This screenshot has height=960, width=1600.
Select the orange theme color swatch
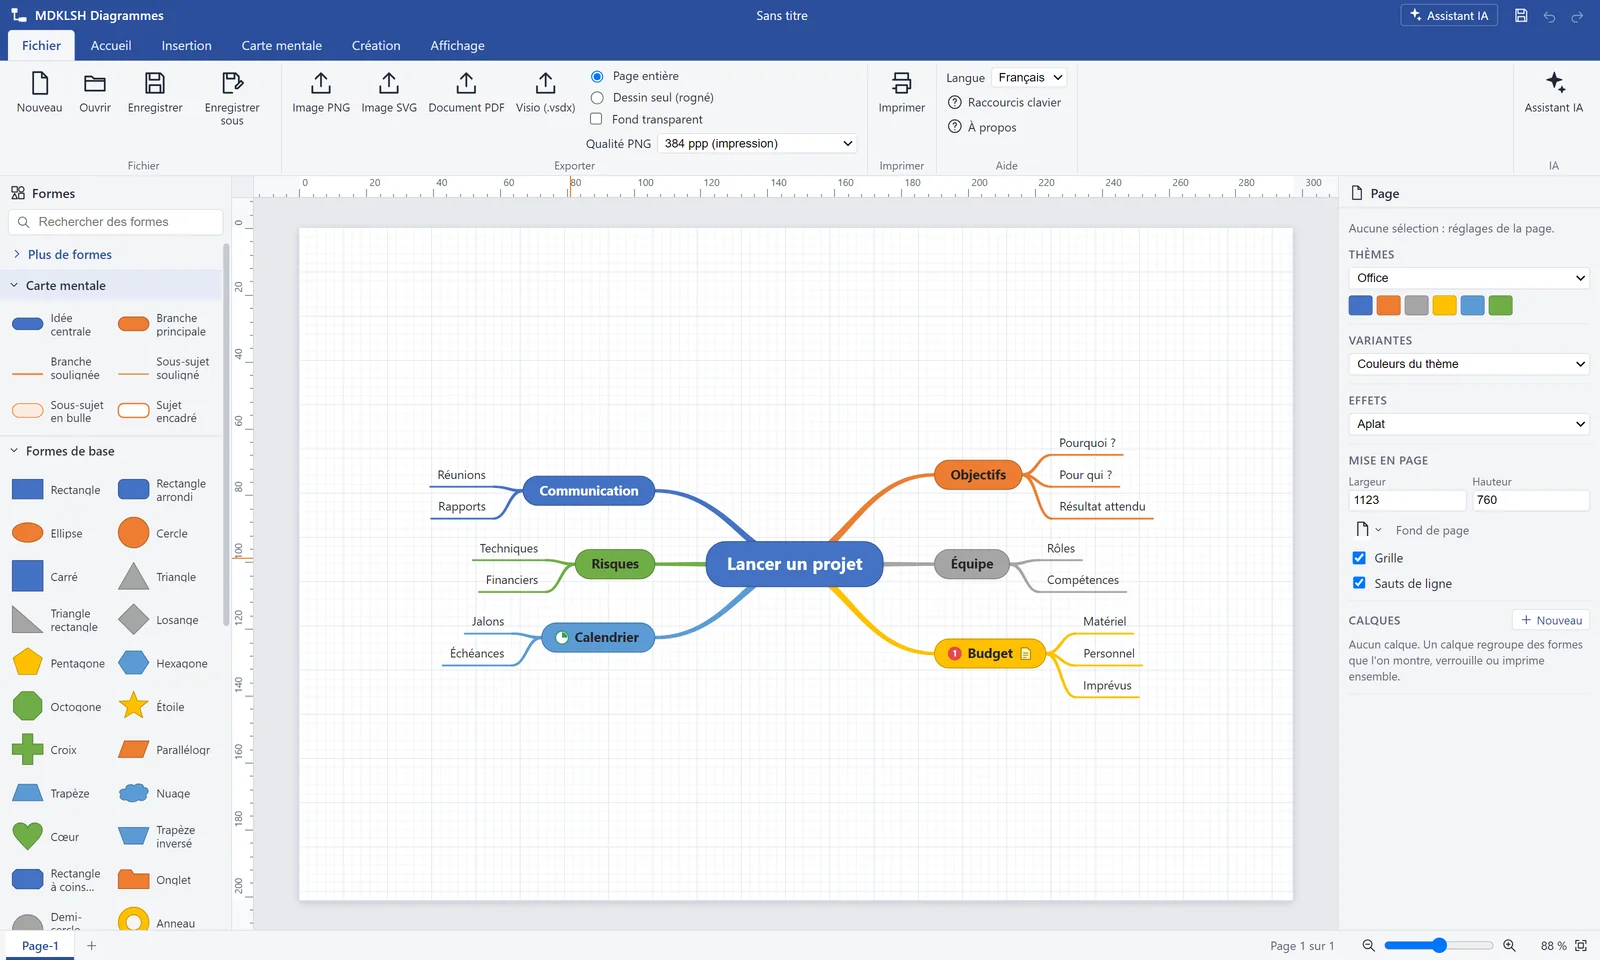click(1388, 305)
